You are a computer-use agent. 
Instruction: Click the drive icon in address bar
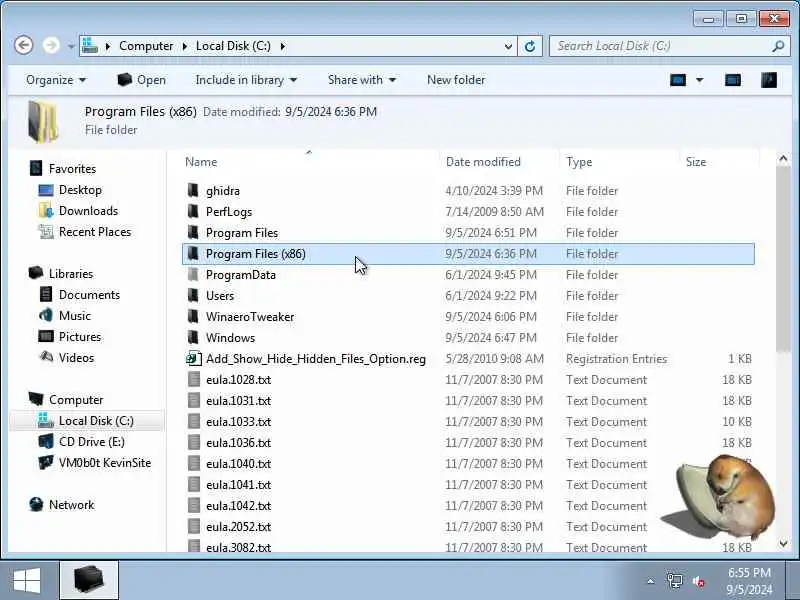pos(90,45)
